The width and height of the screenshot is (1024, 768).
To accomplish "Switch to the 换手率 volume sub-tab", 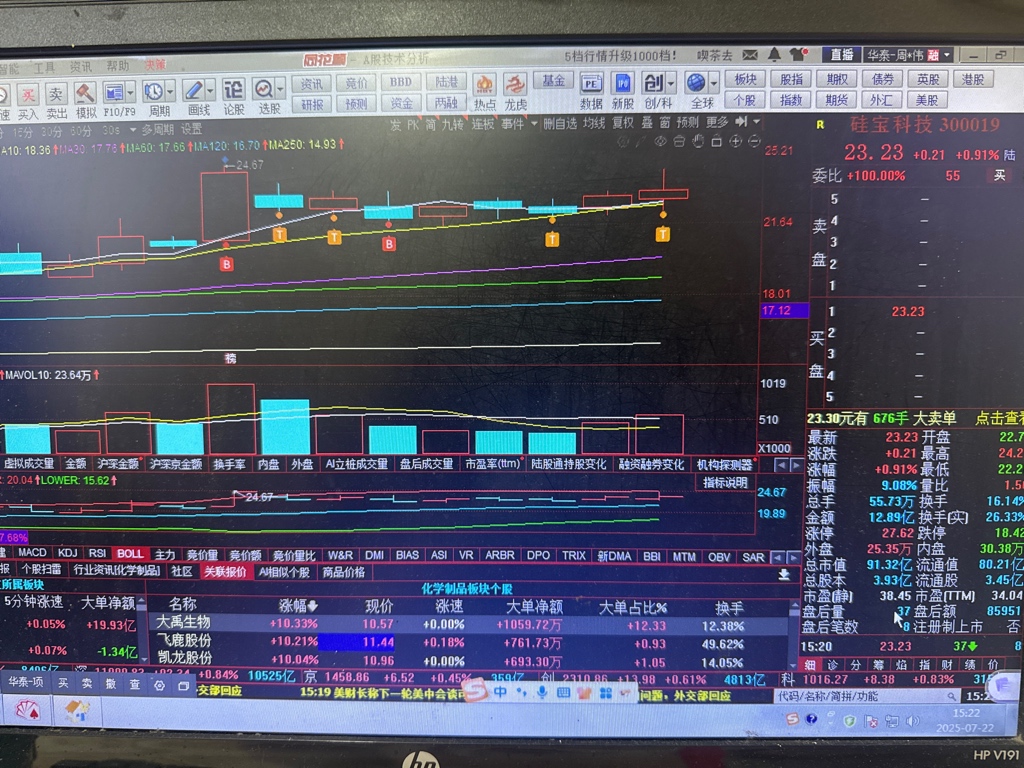I will (229, 464).
